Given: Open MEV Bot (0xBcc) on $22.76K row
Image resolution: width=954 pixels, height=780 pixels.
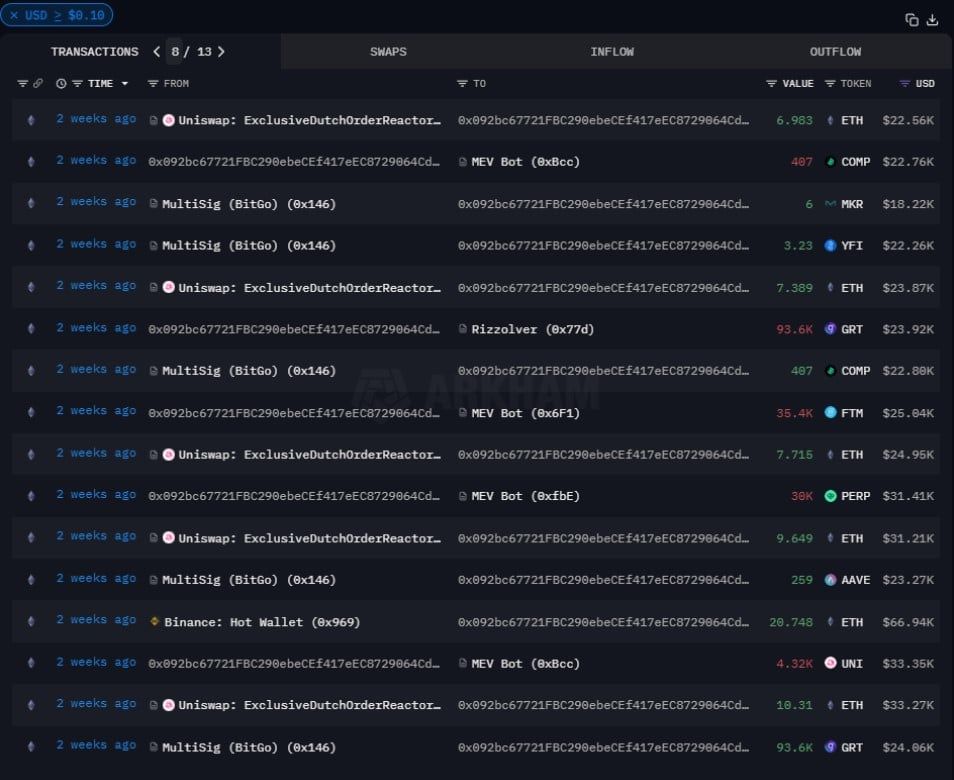Looking at the screenshot, I should pyautogui.click(x=526, y=162).
